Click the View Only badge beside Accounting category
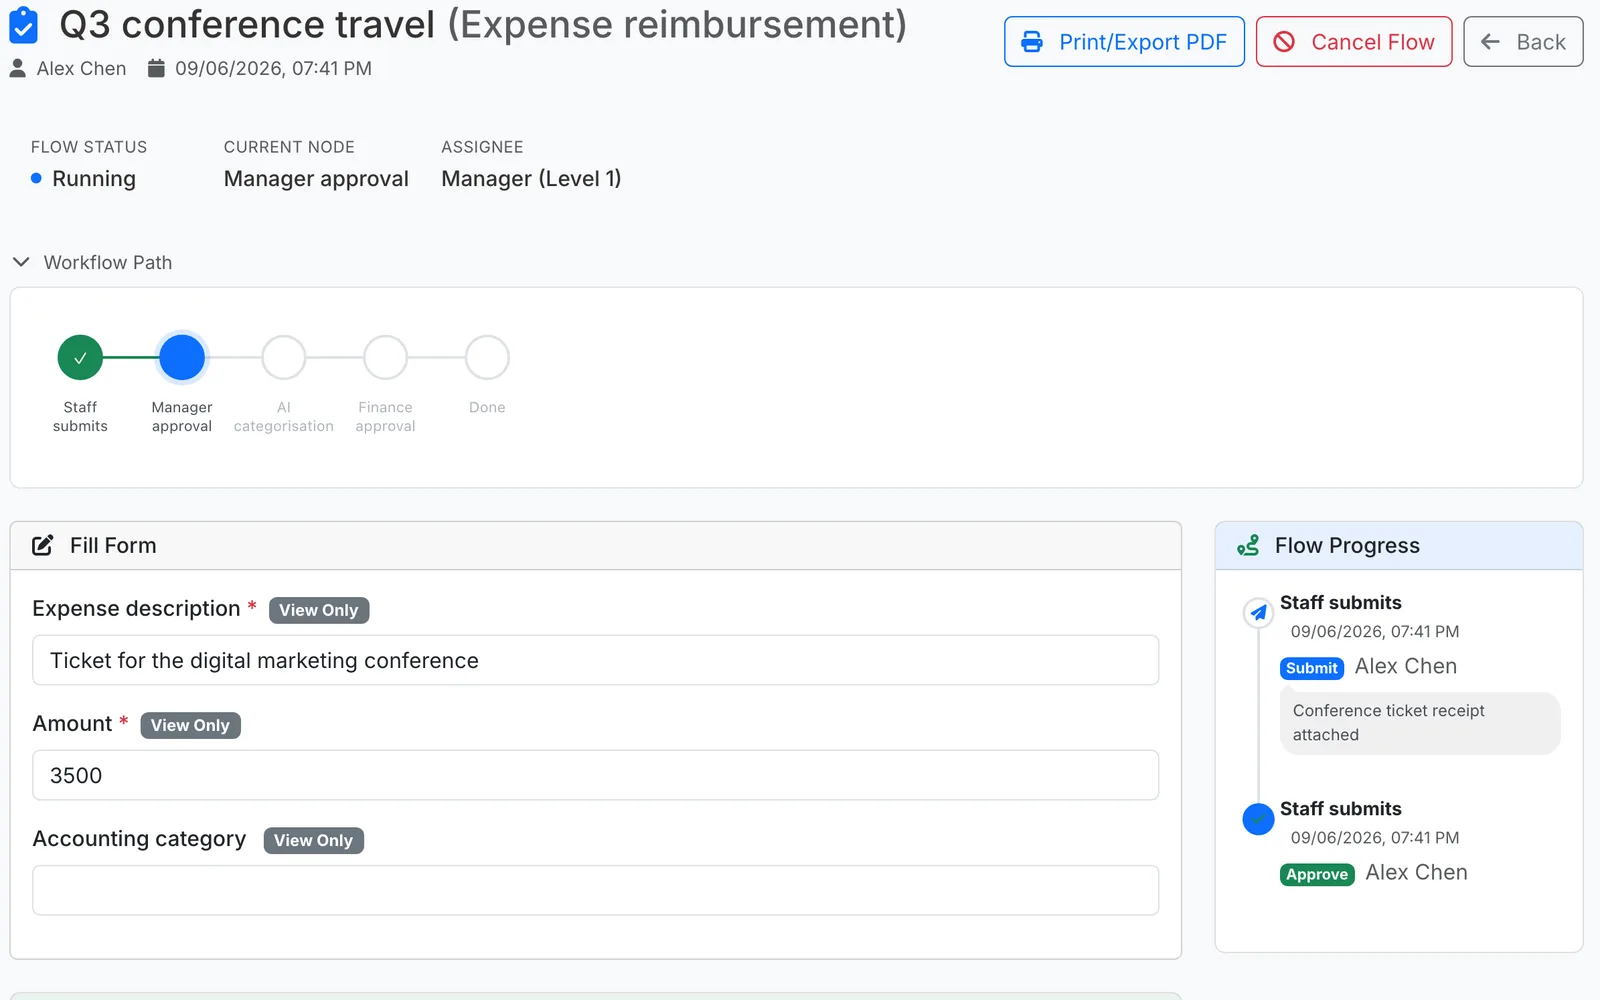 pos(314,840)
